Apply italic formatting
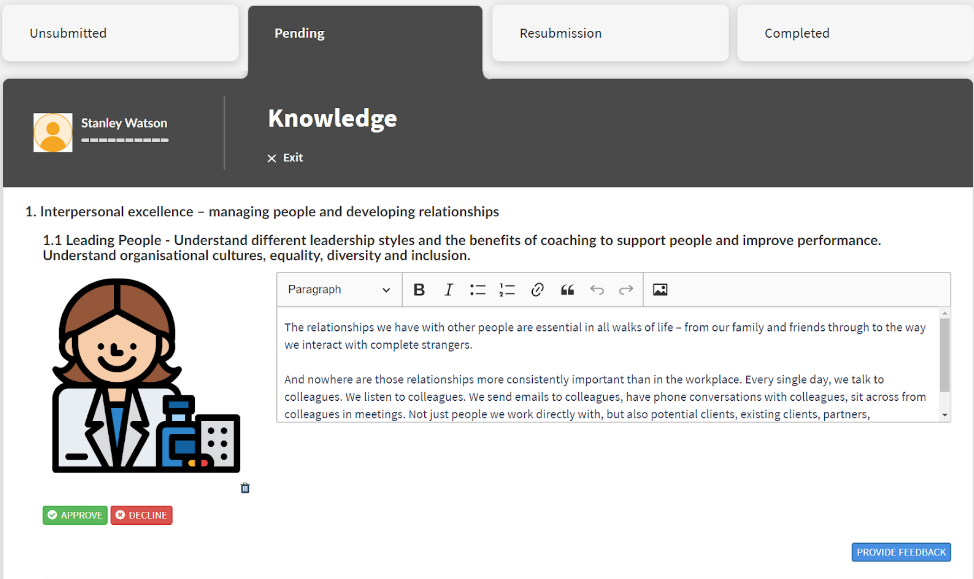This screenshot has height=579, width=974. tap(448, 289)
